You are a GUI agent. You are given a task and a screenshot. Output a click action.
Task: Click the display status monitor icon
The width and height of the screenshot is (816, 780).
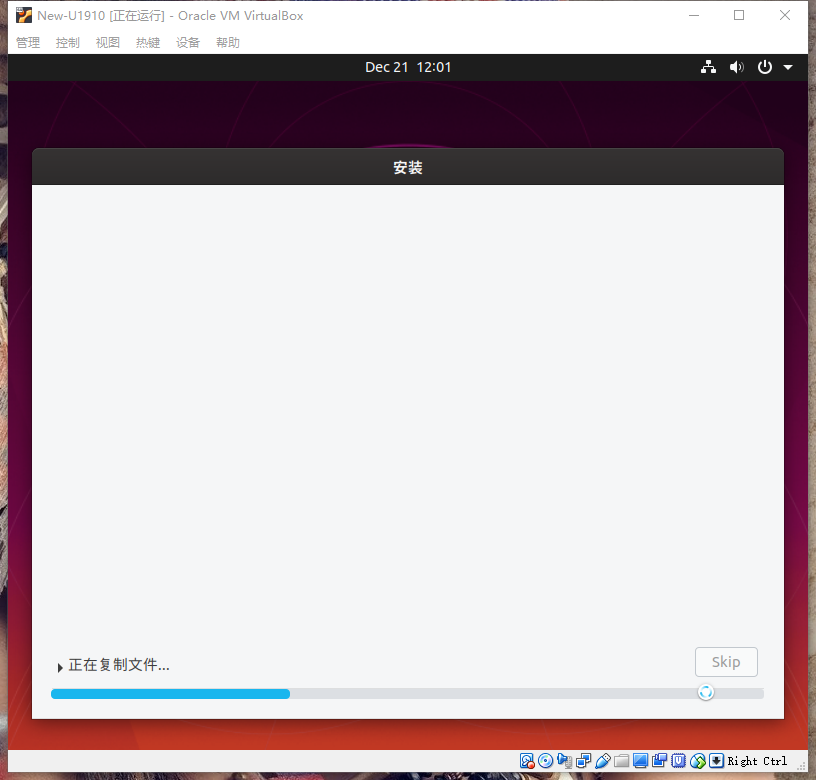click(x=641, y=761)
